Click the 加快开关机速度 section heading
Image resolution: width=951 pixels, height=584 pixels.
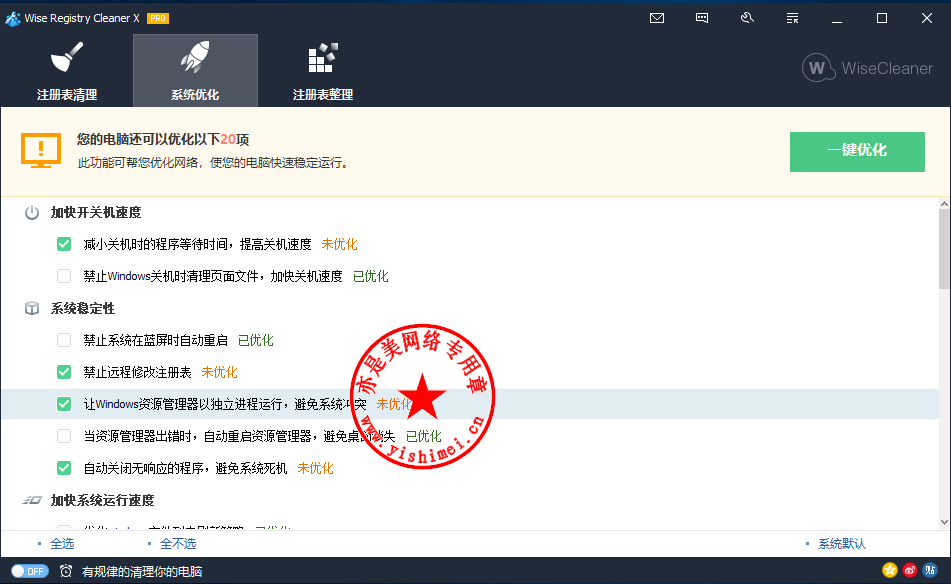coord(96,212)
